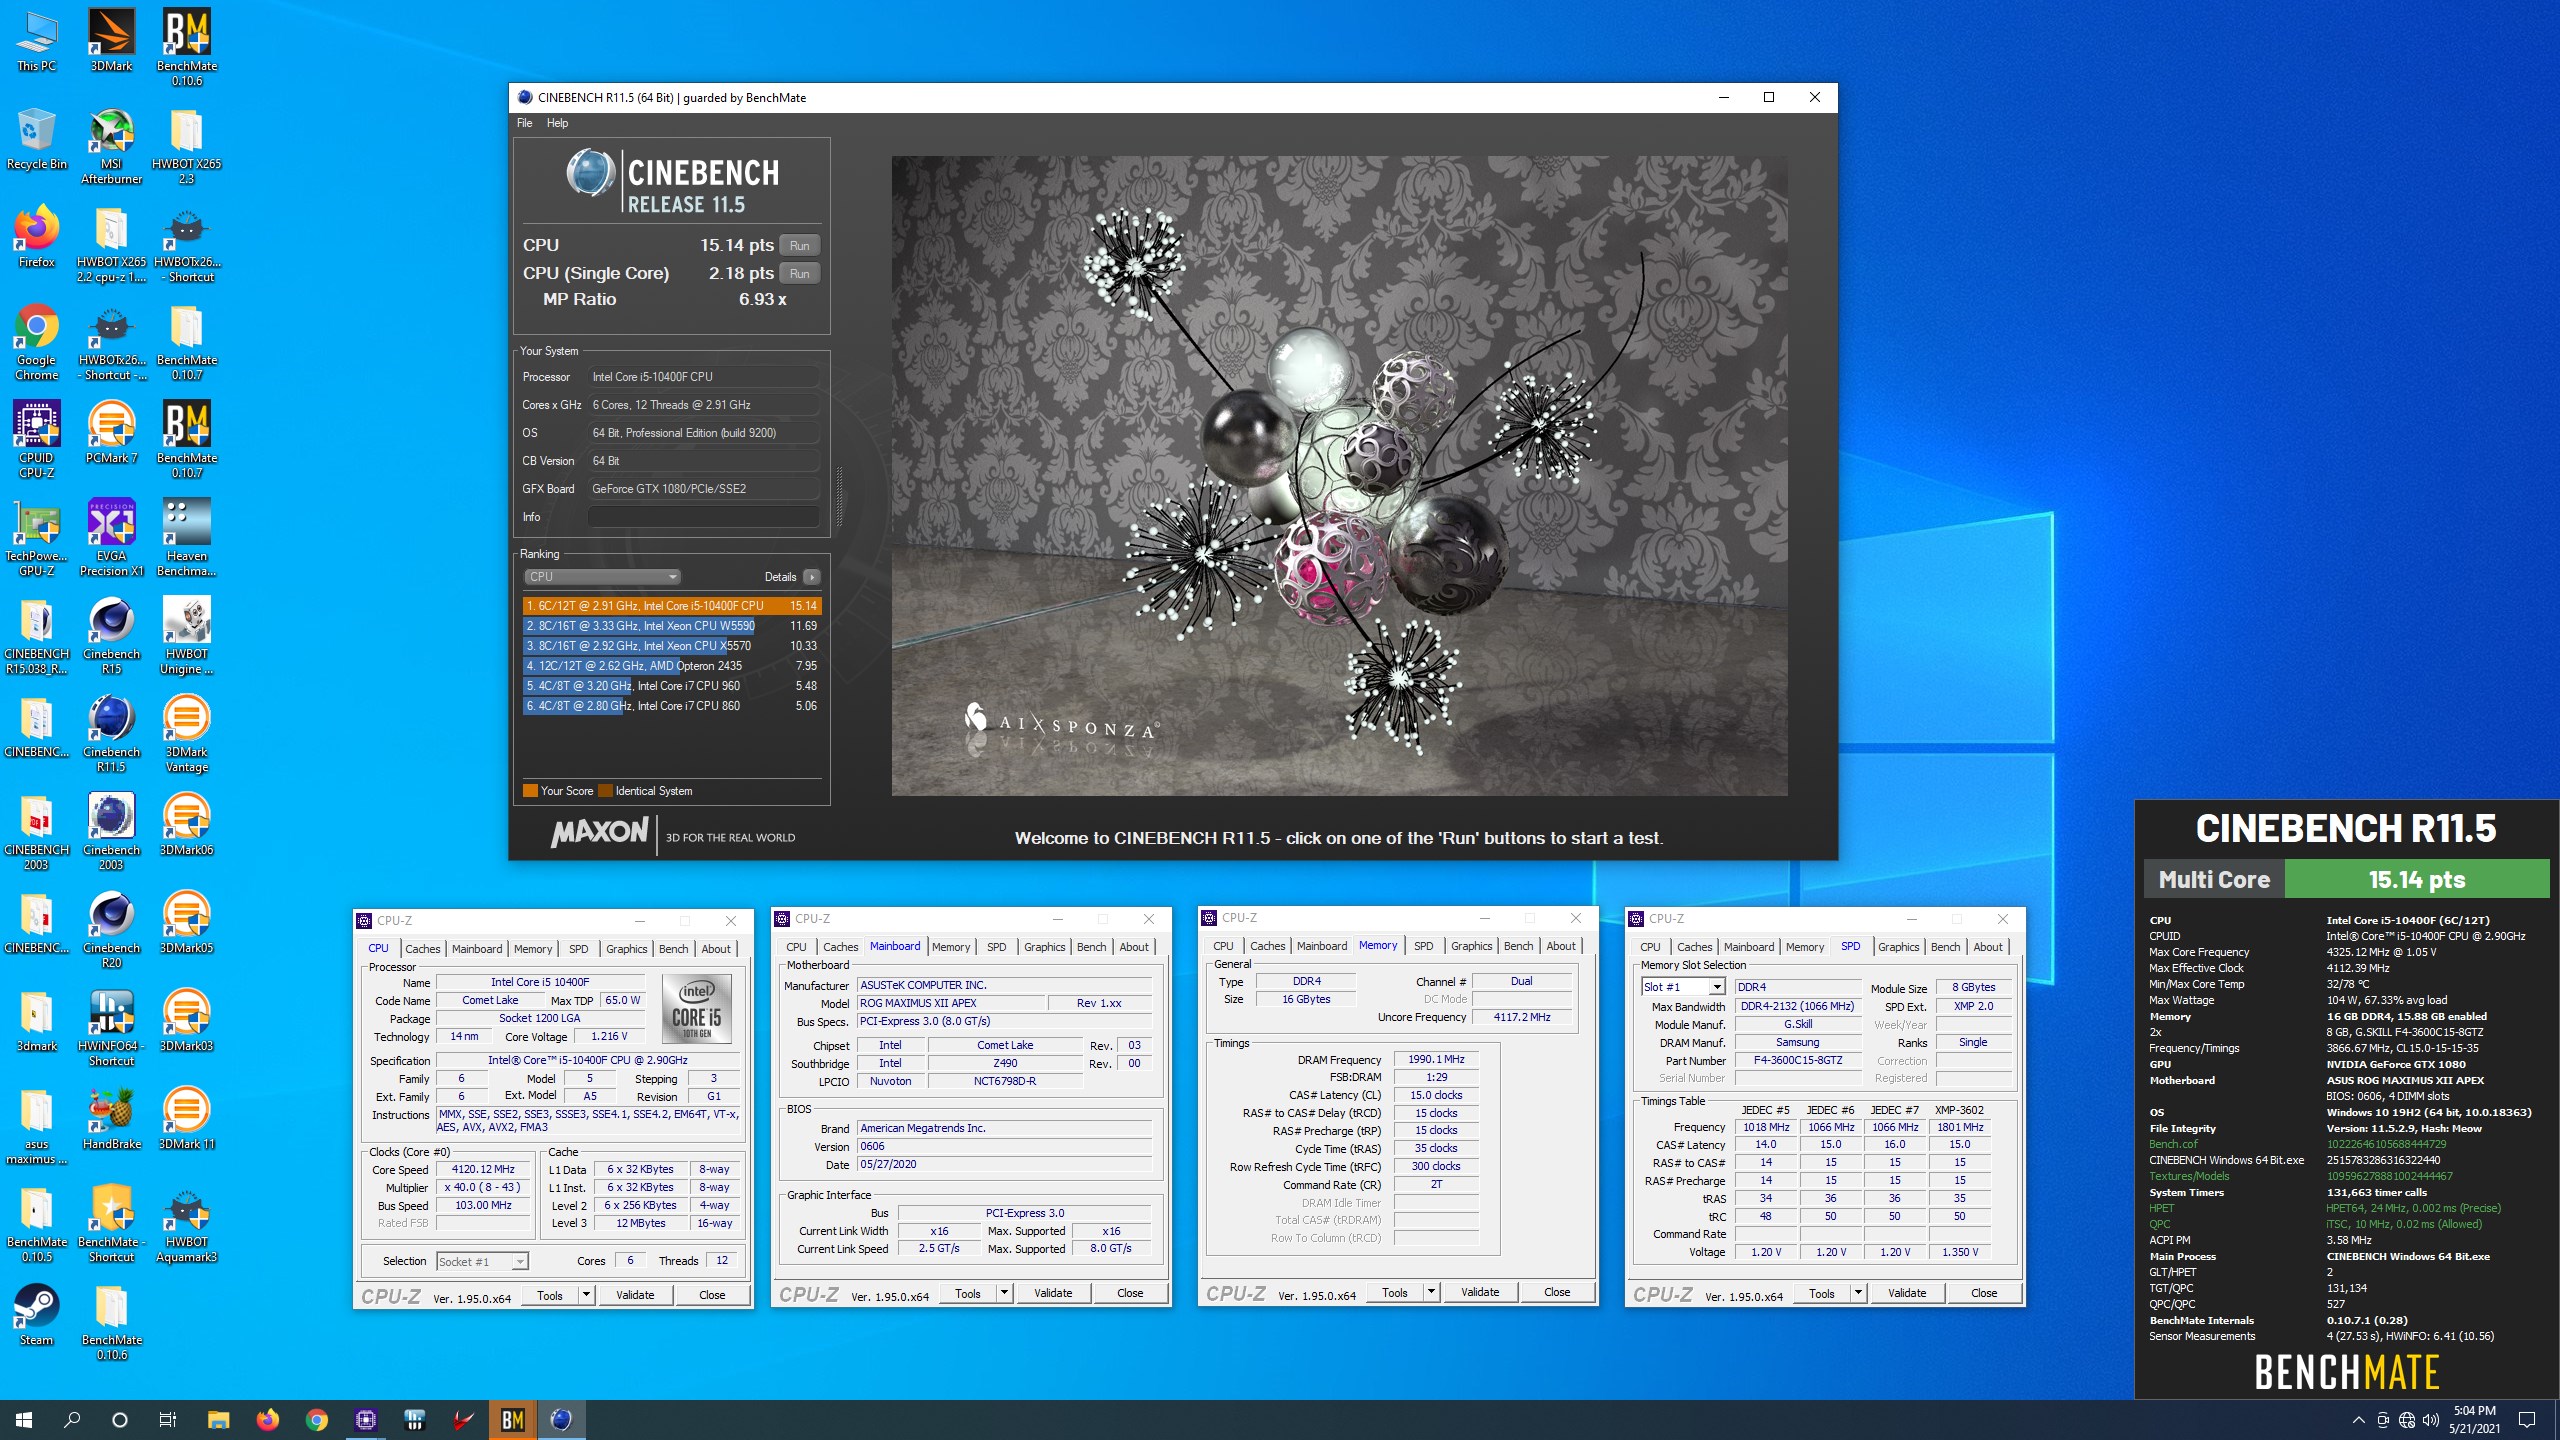
Task: Click the 15.14 pts score in BenchMate panel
Action: tap(2417, 880)
